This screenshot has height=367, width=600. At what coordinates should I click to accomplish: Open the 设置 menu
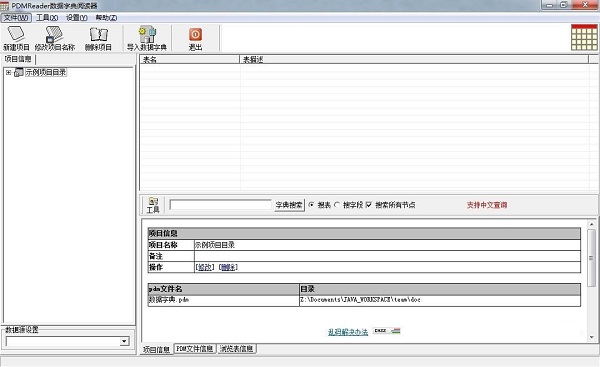[77, 18]
